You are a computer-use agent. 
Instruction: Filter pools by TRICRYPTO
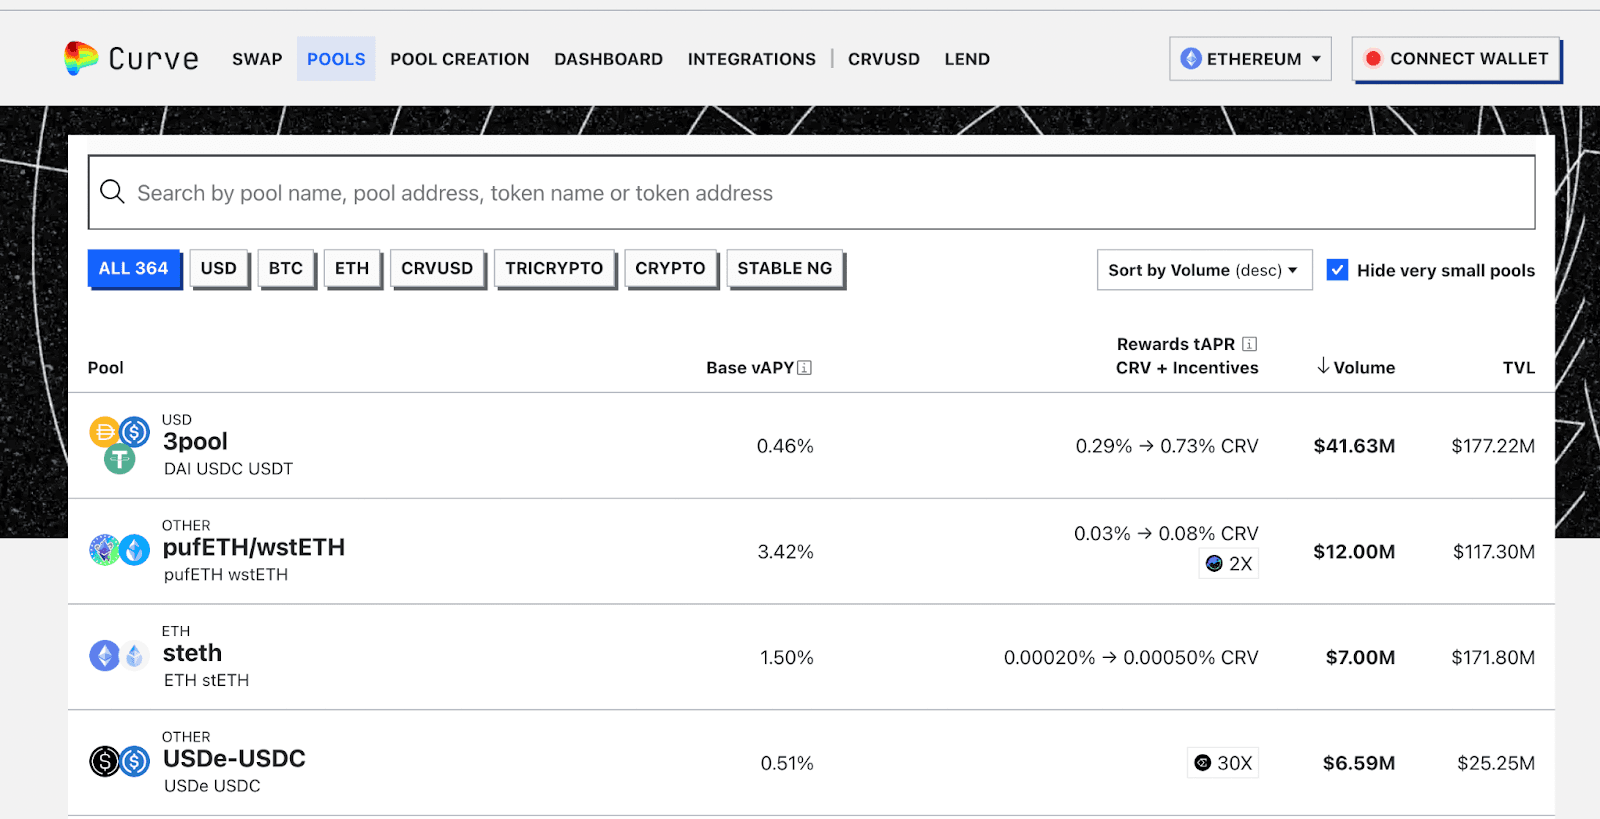[554, 268]
